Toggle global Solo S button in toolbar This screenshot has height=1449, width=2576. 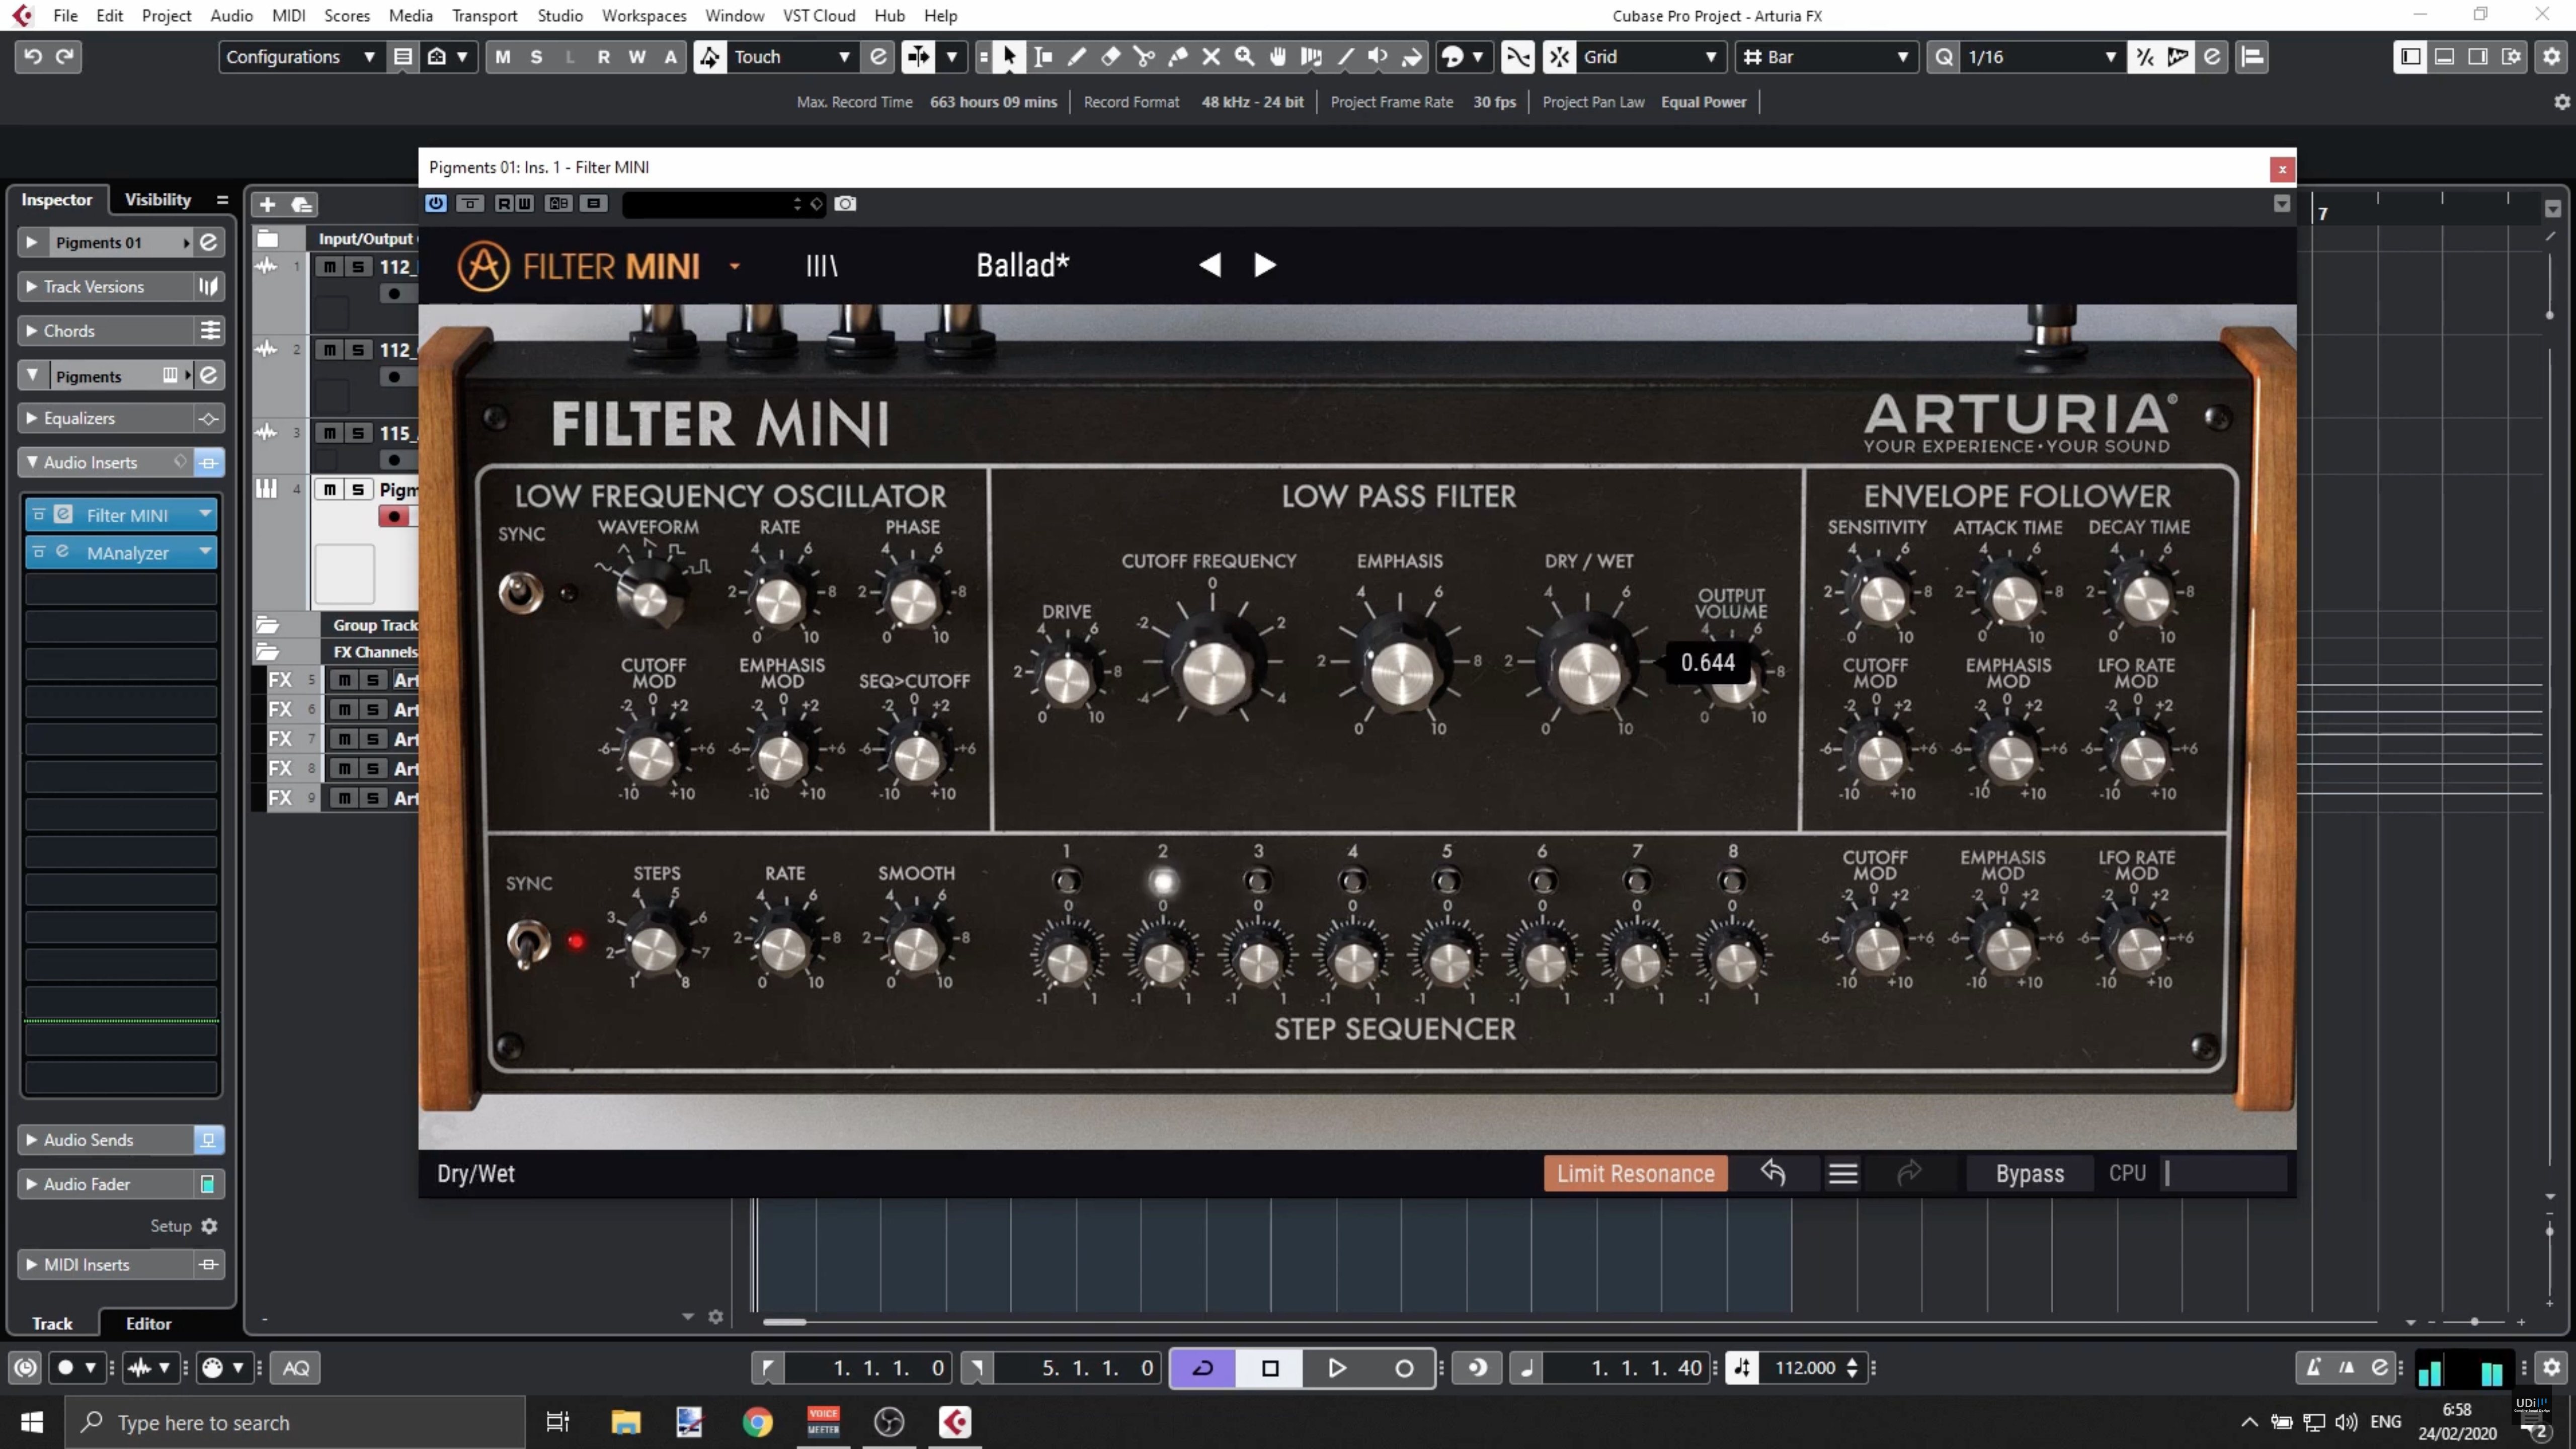pos(536,57)
